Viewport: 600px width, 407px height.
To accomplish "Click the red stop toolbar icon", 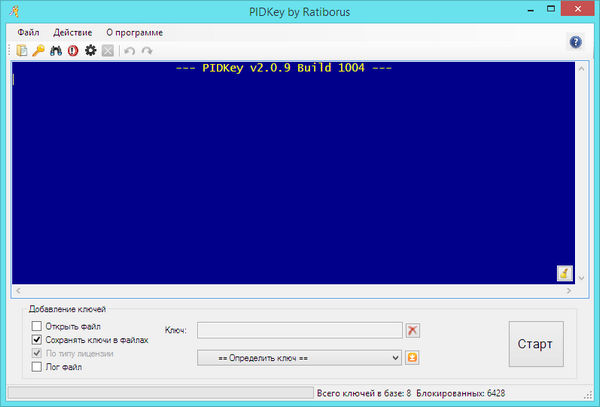I will (x=73, y=50).
